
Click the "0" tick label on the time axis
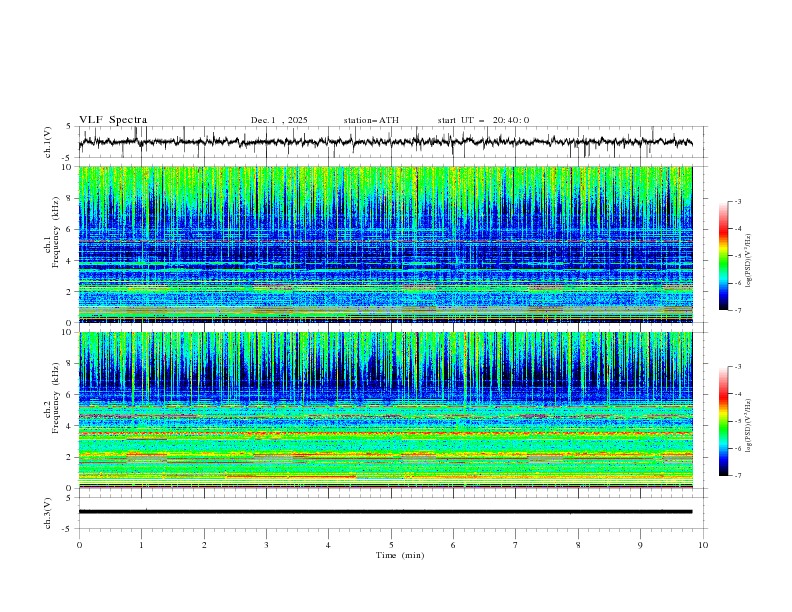click(x=79, y=545)
